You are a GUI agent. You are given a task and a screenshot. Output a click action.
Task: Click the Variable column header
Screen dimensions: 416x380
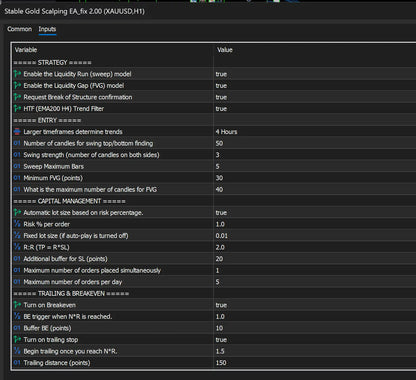(26, 50)
